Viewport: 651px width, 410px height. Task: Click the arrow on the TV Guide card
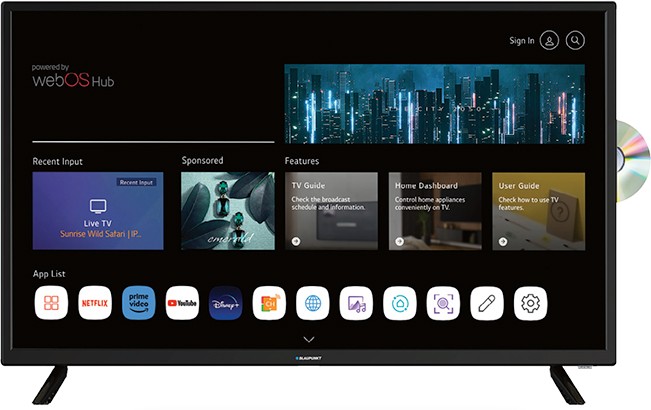click(x=296, y=241)
